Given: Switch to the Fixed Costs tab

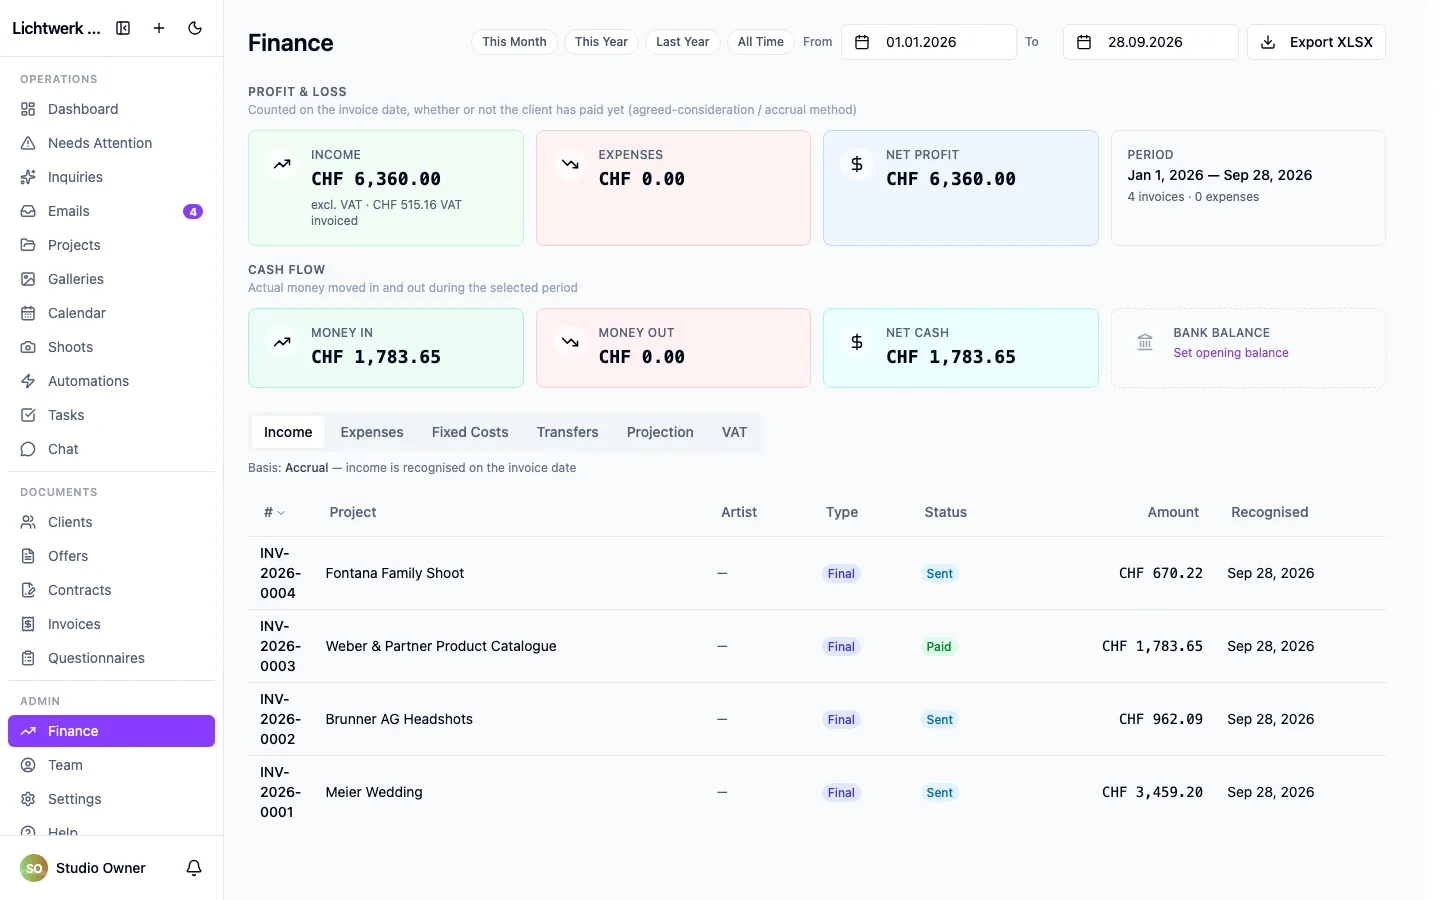Looking at the screenshot, I should click(470, 432).
